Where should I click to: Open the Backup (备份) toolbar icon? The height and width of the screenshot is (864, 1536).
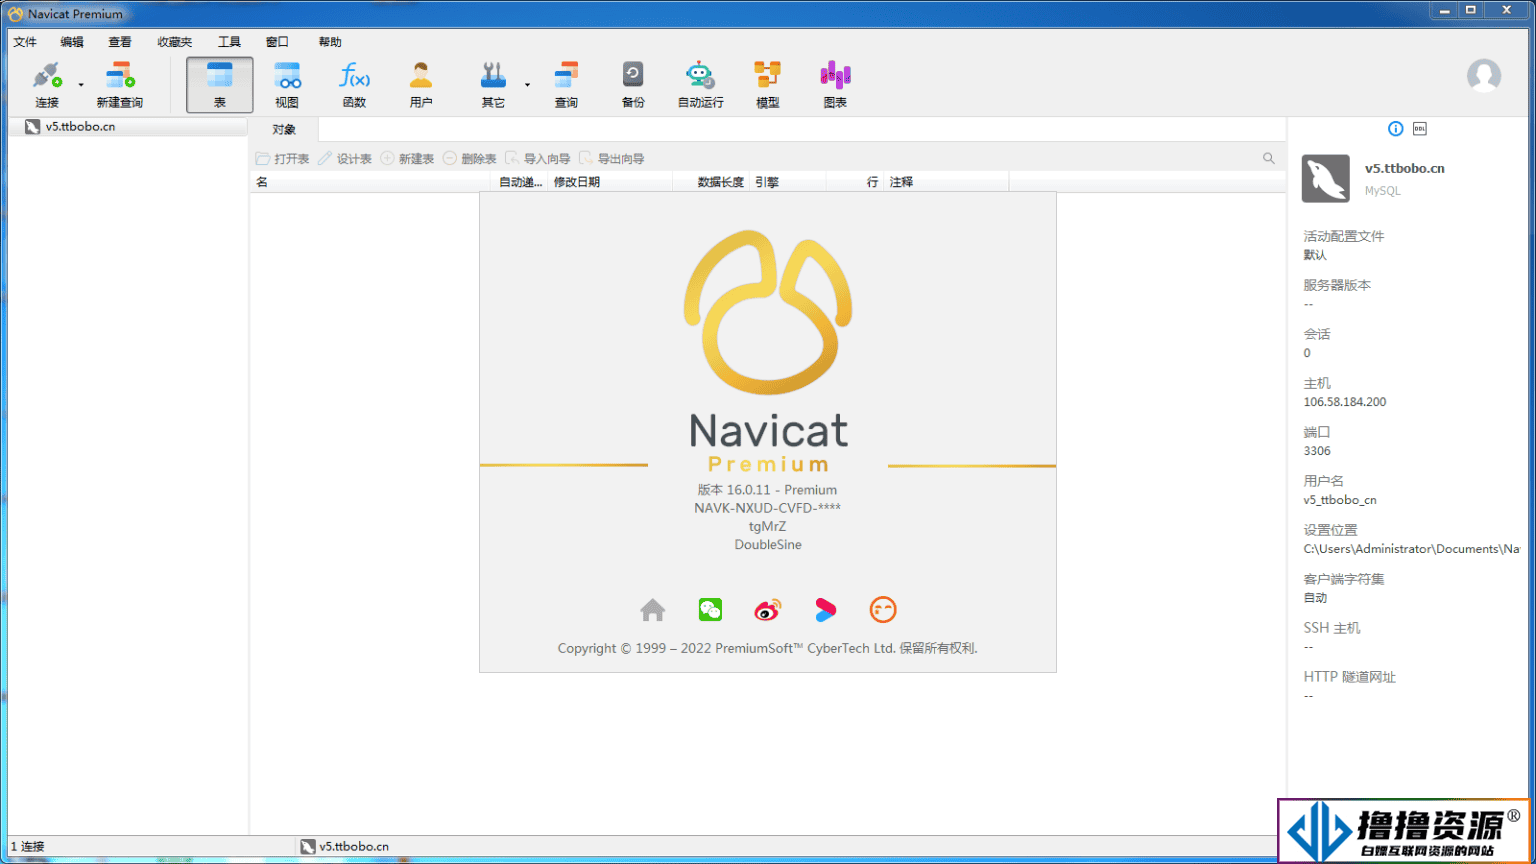pos(633,84)
